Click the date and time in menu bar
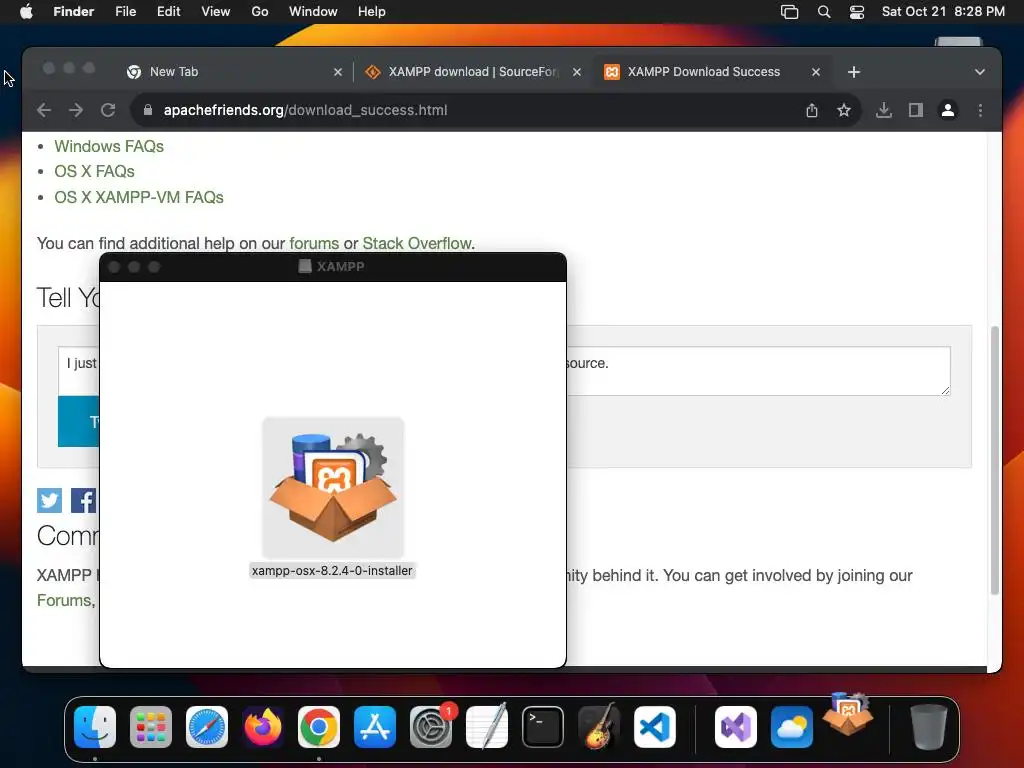Screen dimensions: 1024x768 point(943,12)
